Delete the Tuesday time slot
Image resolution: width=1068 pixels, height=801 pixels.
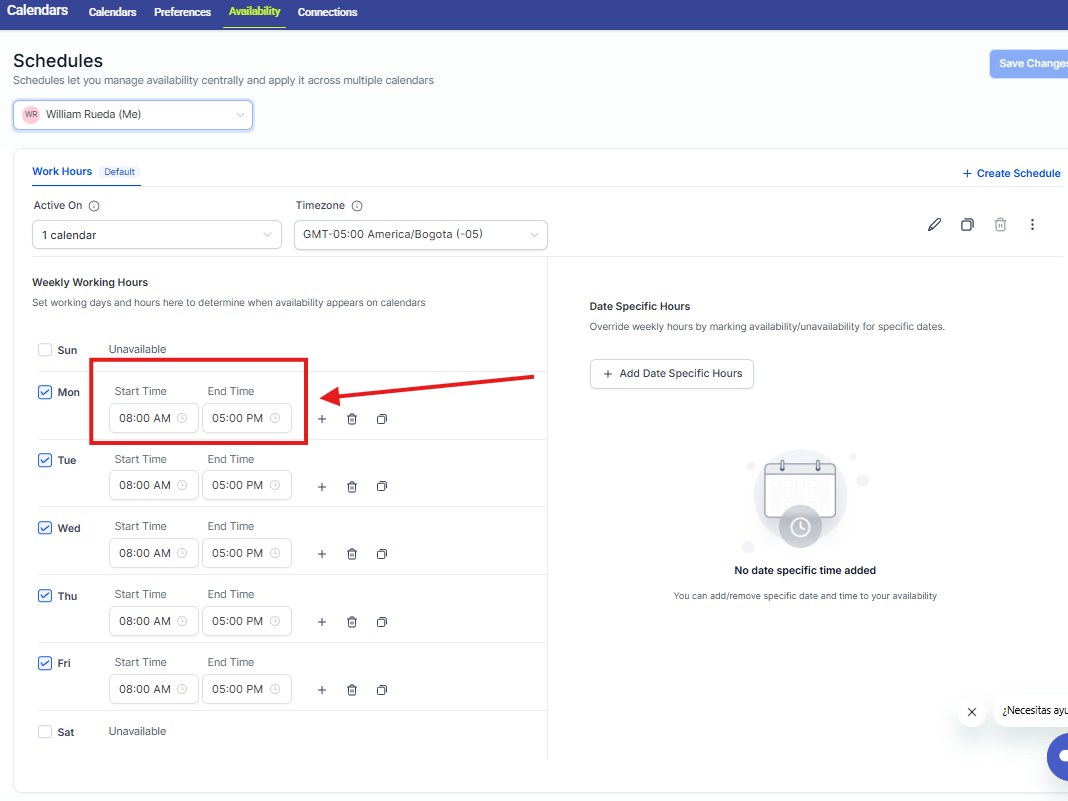pos(352,487)
